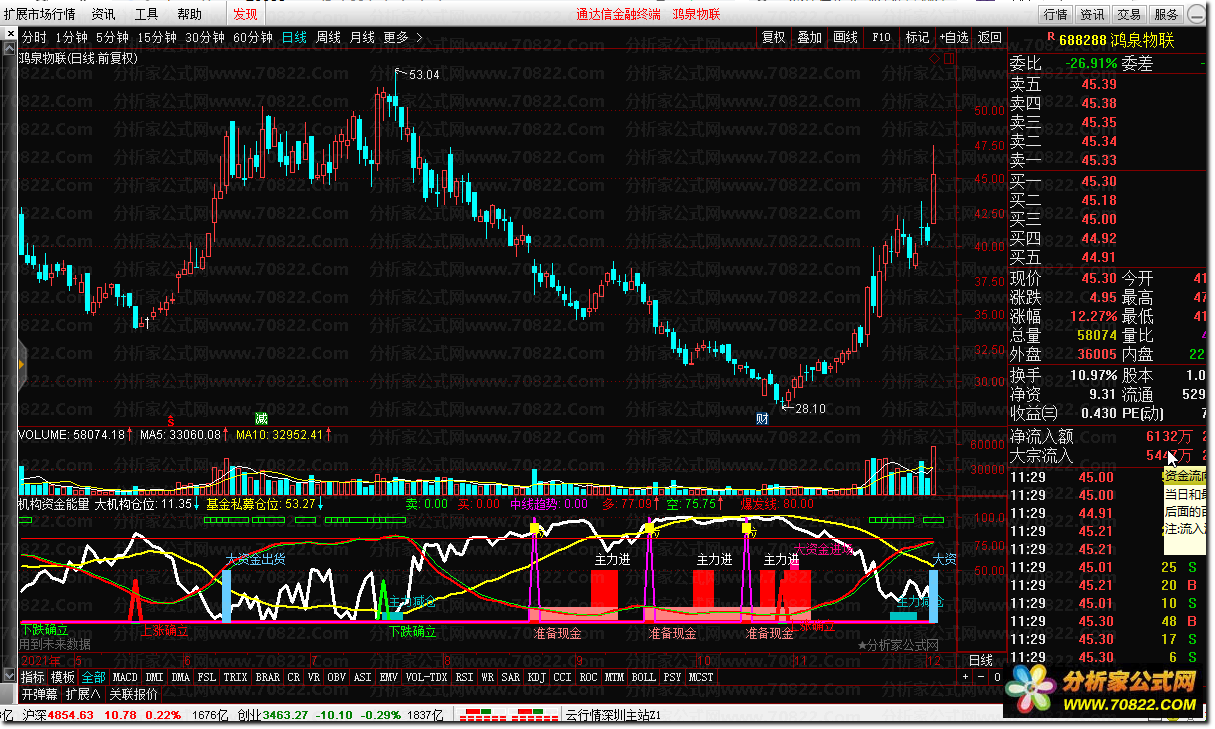Switch indicator to TRIX
The image size is (1215, 729).
[236, 677]
